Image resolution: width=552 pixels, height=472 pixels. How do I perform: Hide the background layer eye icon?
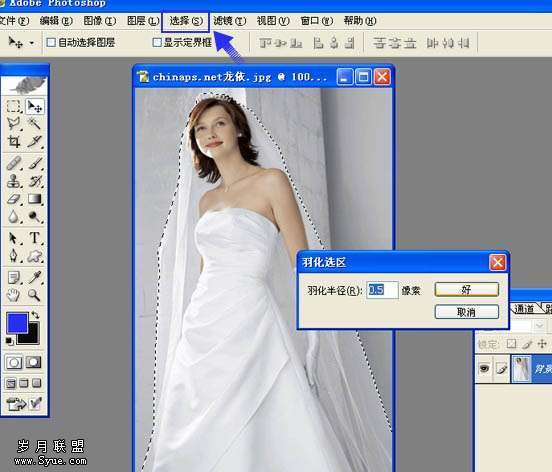pos(484,369)
